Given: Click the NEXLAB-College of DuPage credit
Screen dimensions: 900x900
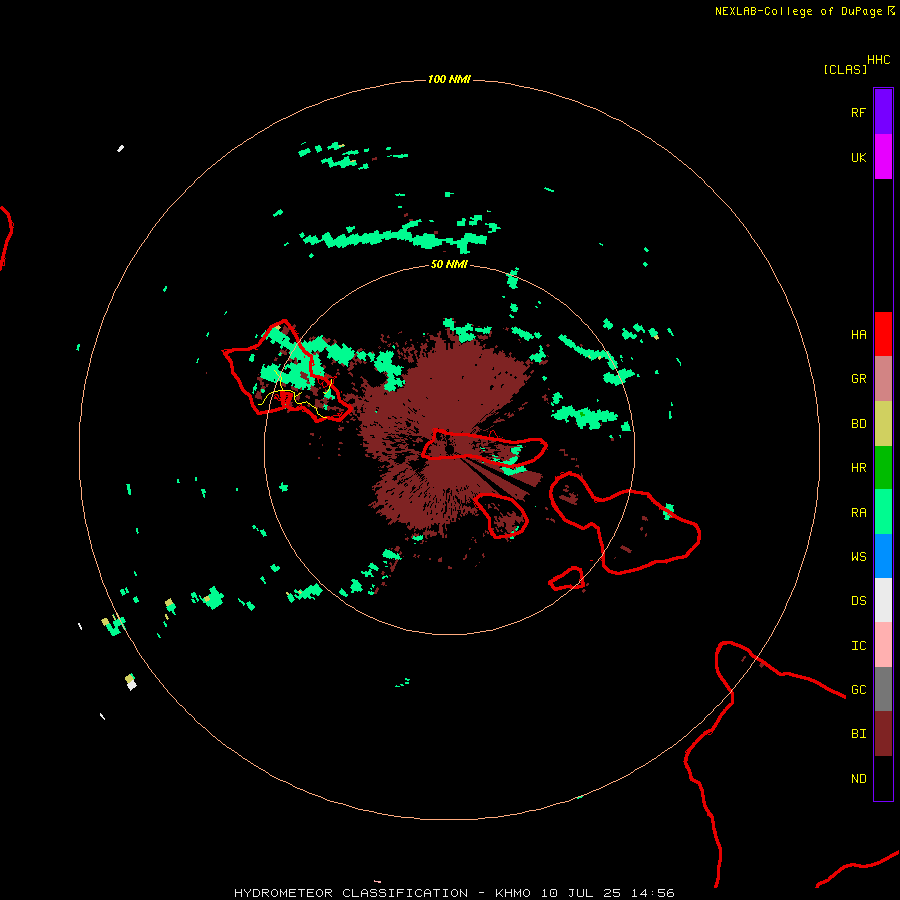Looking at the screenshot, I should (x=798, y=11).
